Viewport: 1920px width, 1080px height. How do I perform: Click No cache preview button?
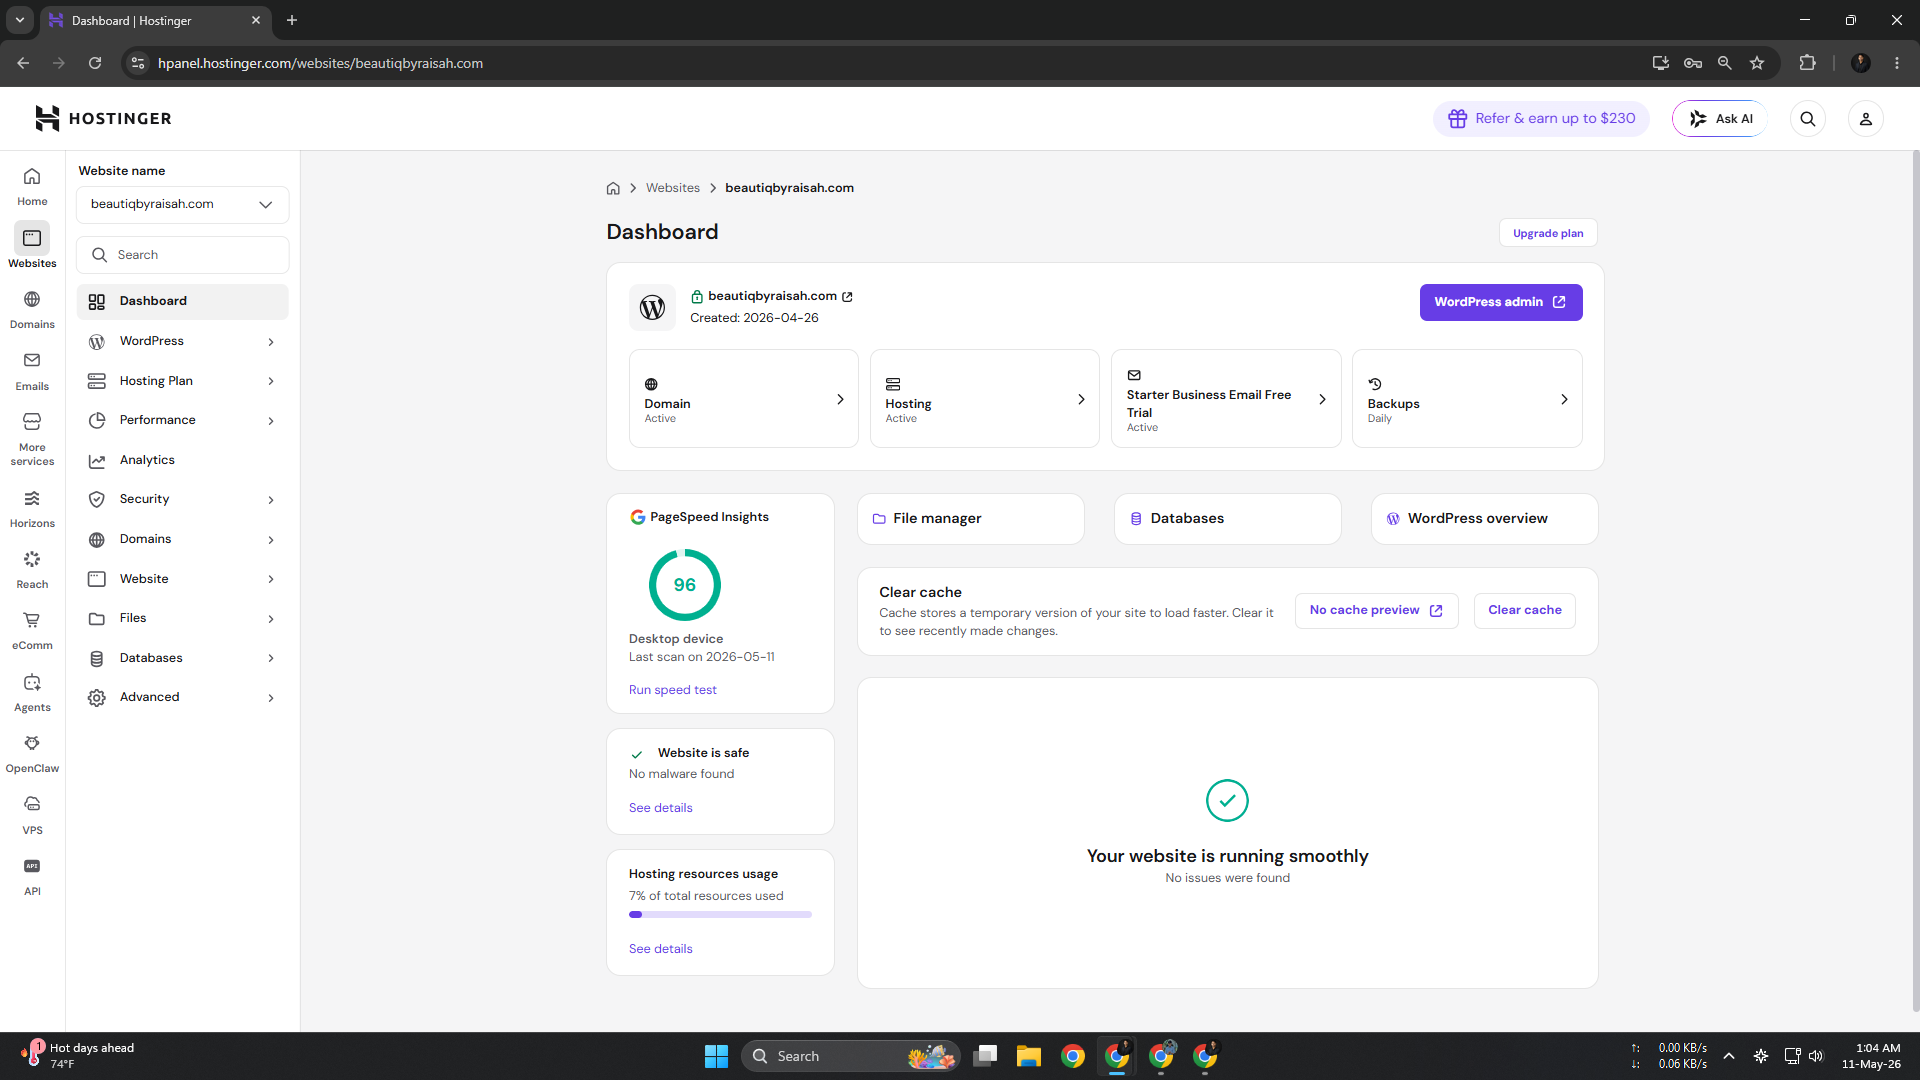pyautogui.click(x=1376, y=611)
